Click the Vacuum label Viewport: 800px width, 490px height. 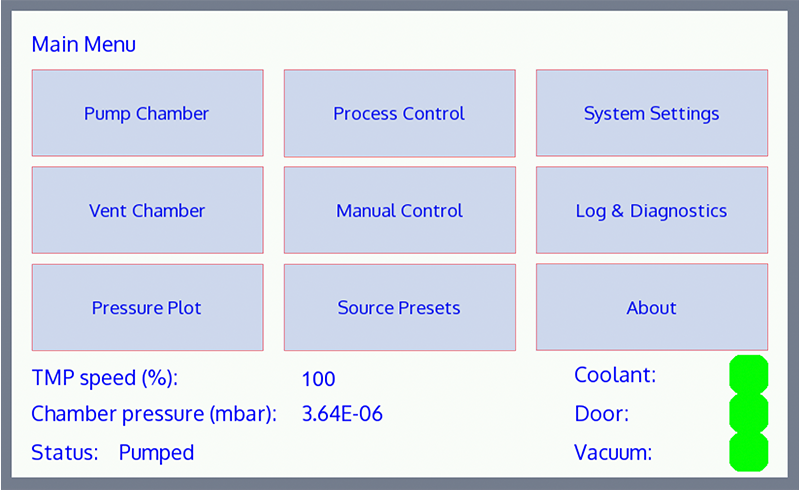coord(613,452)
